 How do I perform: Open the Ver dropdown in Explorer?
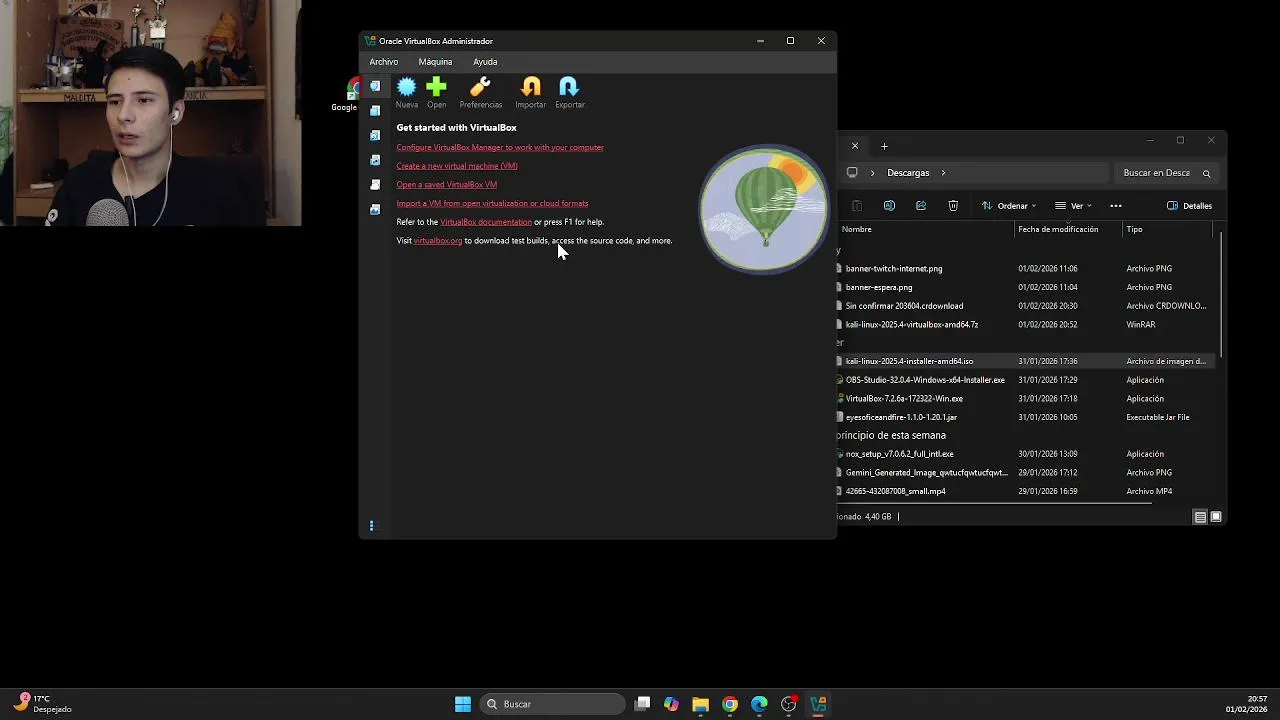click(1073, 206)
